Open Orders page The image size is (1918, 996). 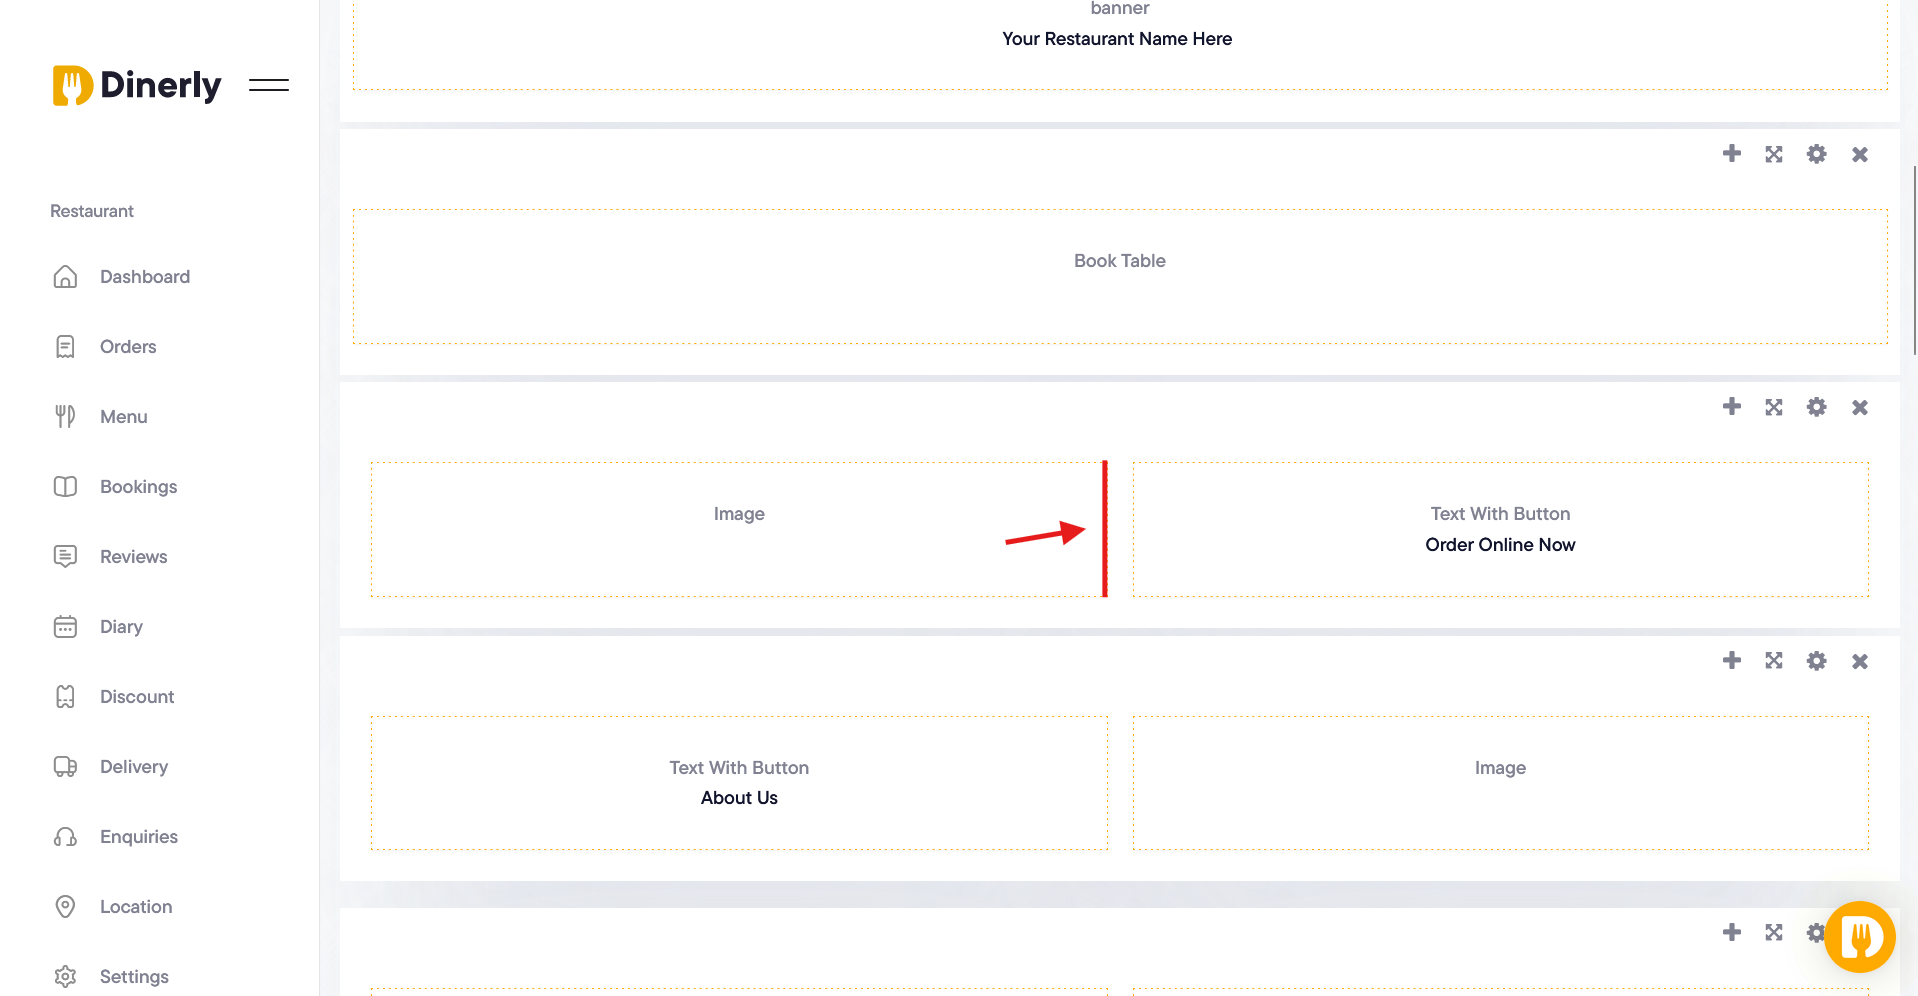tap(128, 347)
